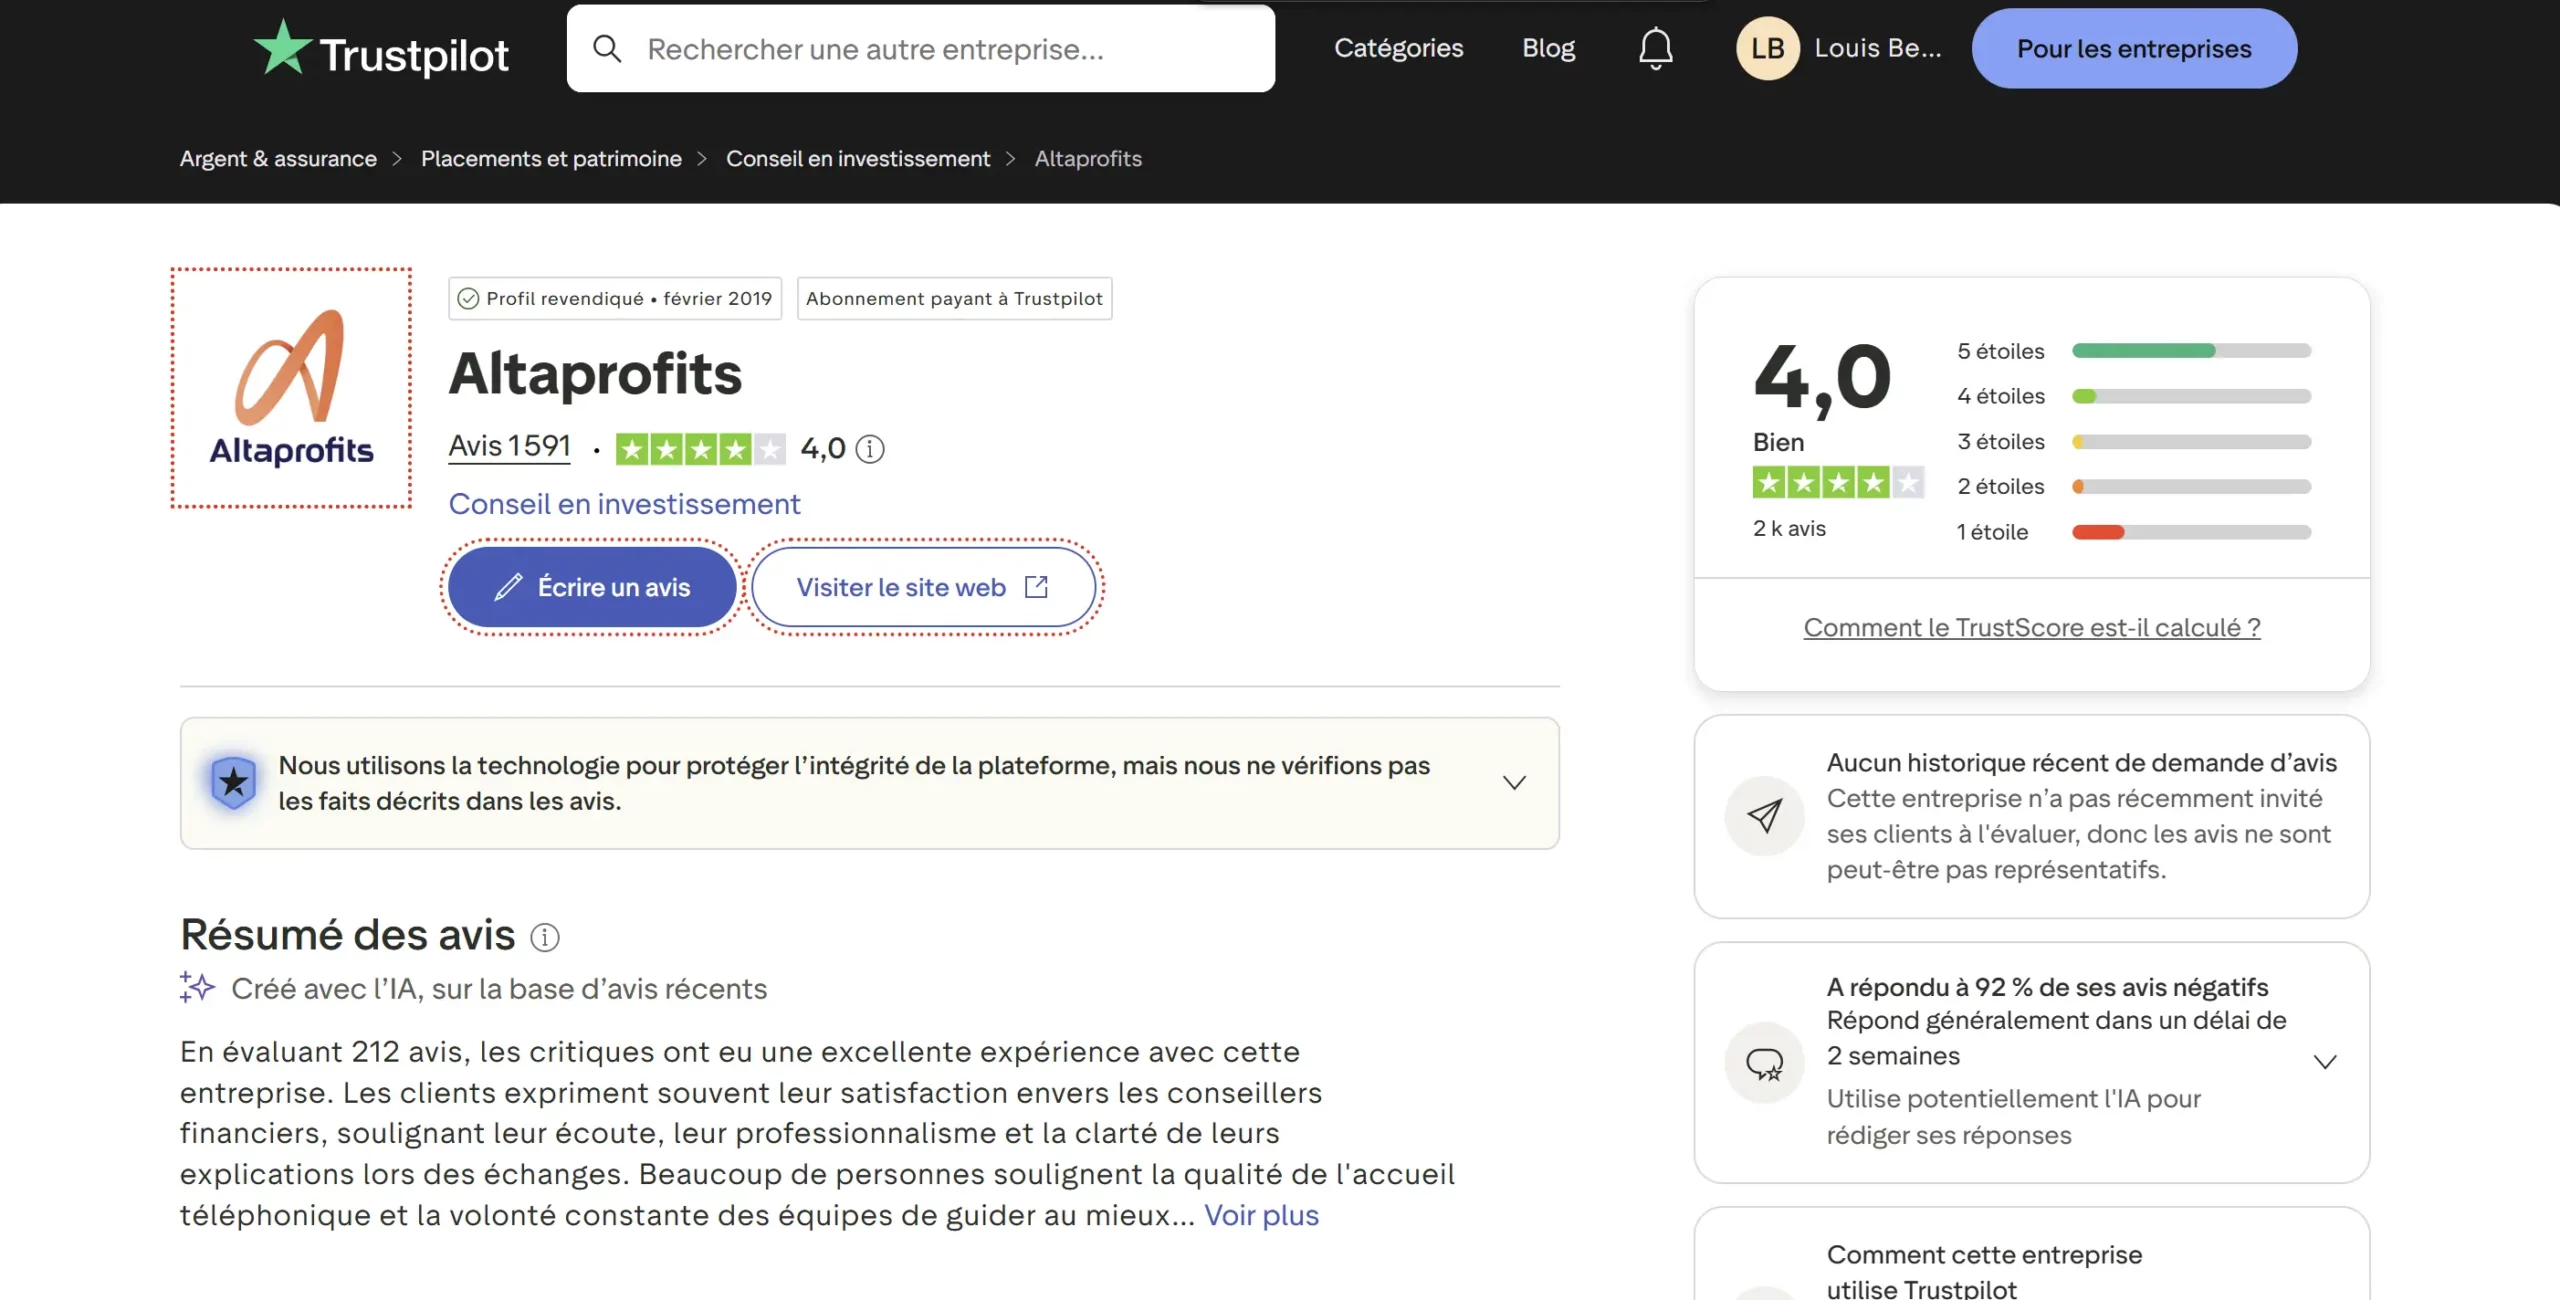
Task: Open the Blog page
Action: click(x=1548, y=48)
